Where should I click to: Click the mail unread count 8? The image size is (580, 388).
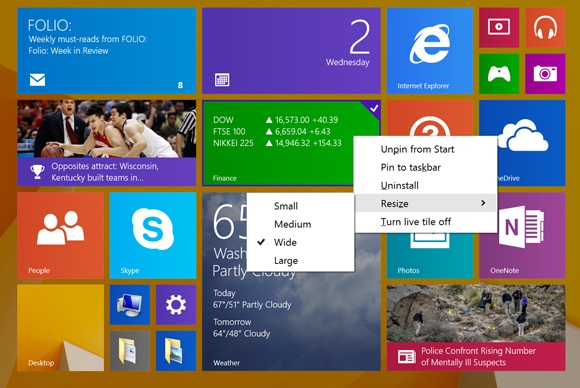[180, 85]
